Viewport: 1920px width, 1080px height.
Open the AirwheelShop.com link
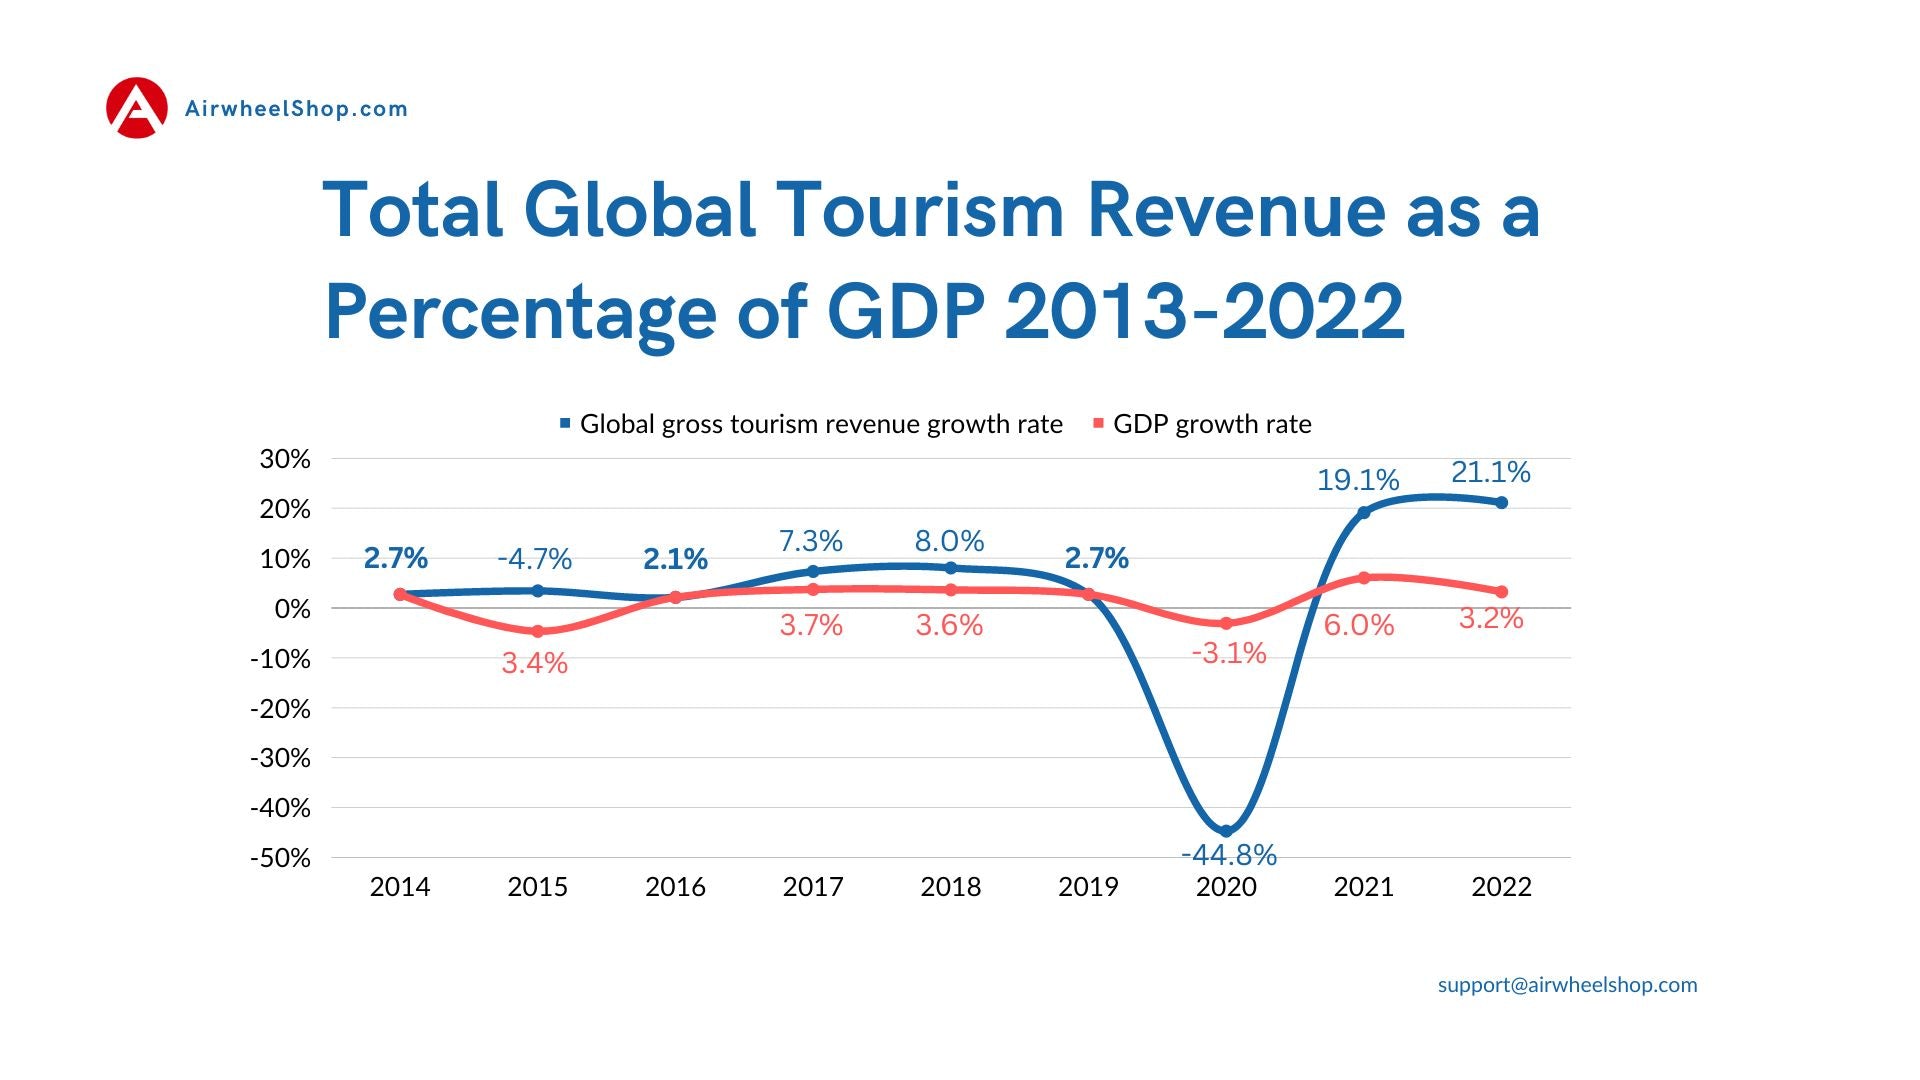coord(296,109)
